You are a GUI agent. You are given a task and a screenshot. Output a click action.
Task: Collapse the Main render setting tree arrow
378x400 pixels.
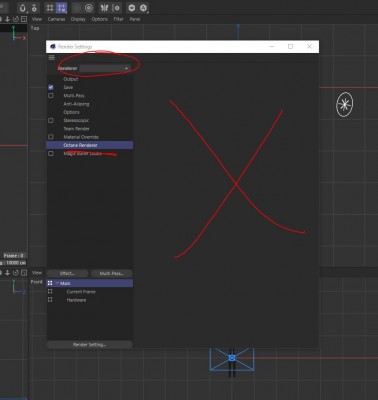point(57,283)
